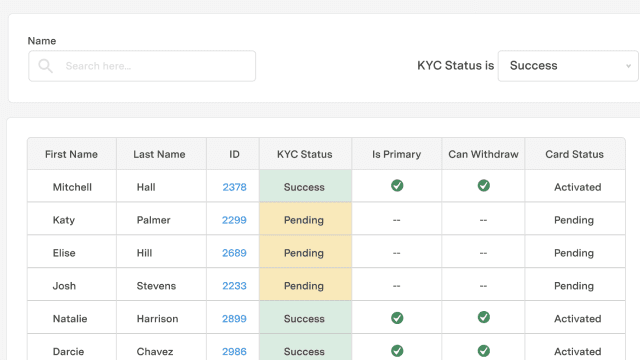Click the KYC Status column header
The width and height of the screenshot is (640, 360).
coord(305,154)
